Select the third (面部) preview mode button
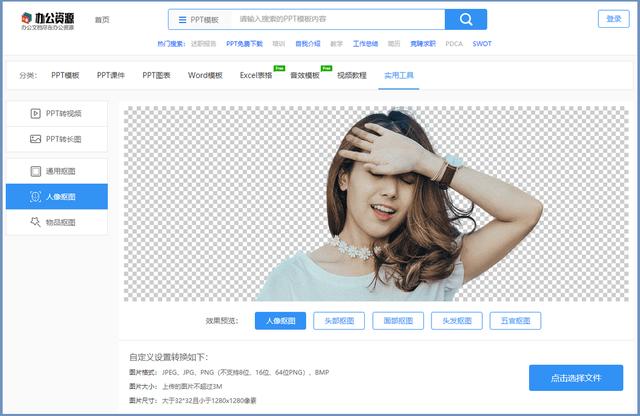Image resolution: width=640 pixels, height=416 pixels. [x=398, y=321]
